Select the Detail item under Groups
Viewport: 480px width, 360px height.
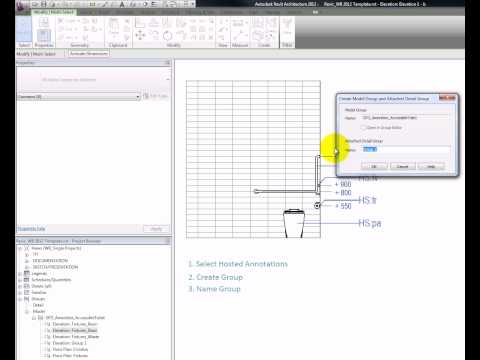[x=38, y=305]
